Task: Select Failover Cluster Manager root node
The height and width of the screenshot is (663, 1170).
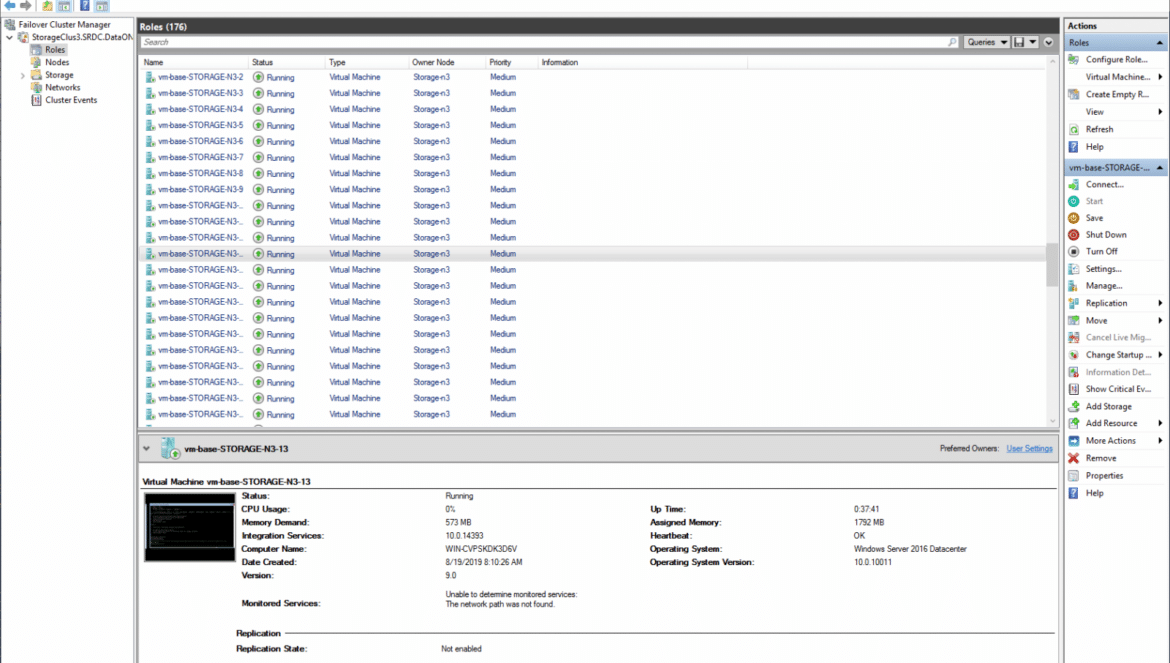Action: click(64, 25)
